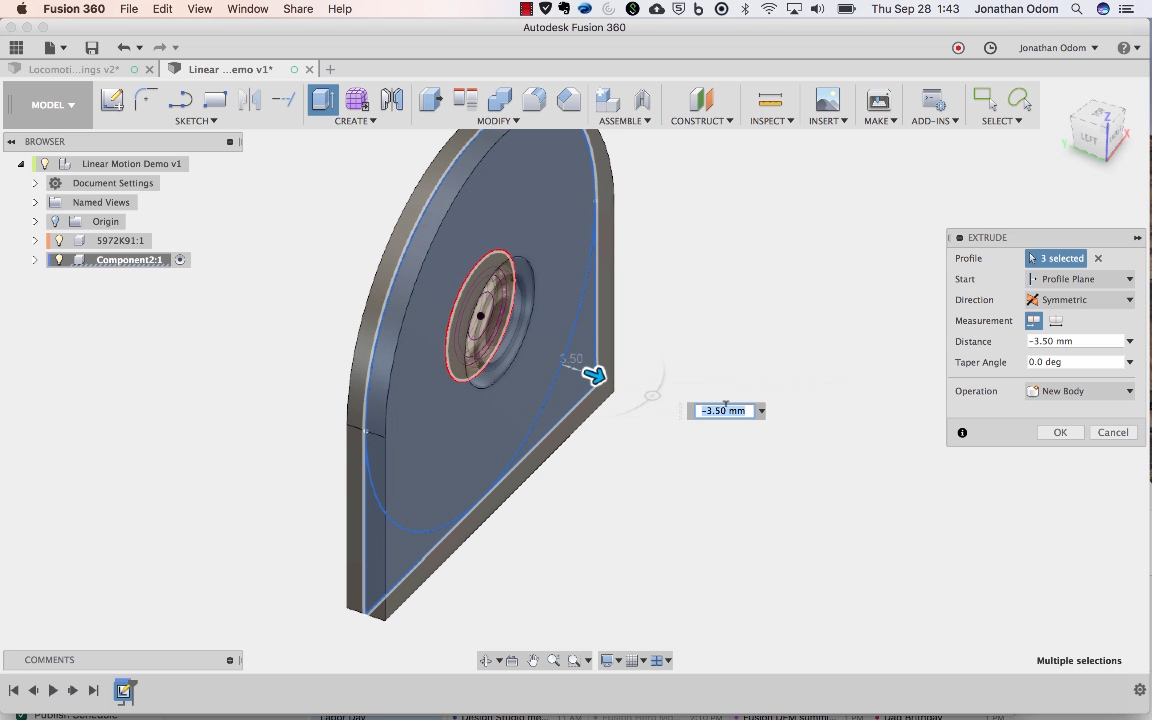This screenshot has width=1152, height=720.
Task: Click the timeline play button
Action: [x=53, y=690]
